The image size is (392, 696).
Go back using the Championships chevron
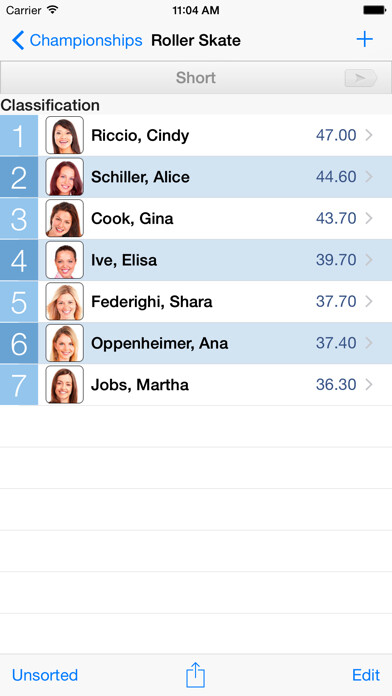(18, 40)
